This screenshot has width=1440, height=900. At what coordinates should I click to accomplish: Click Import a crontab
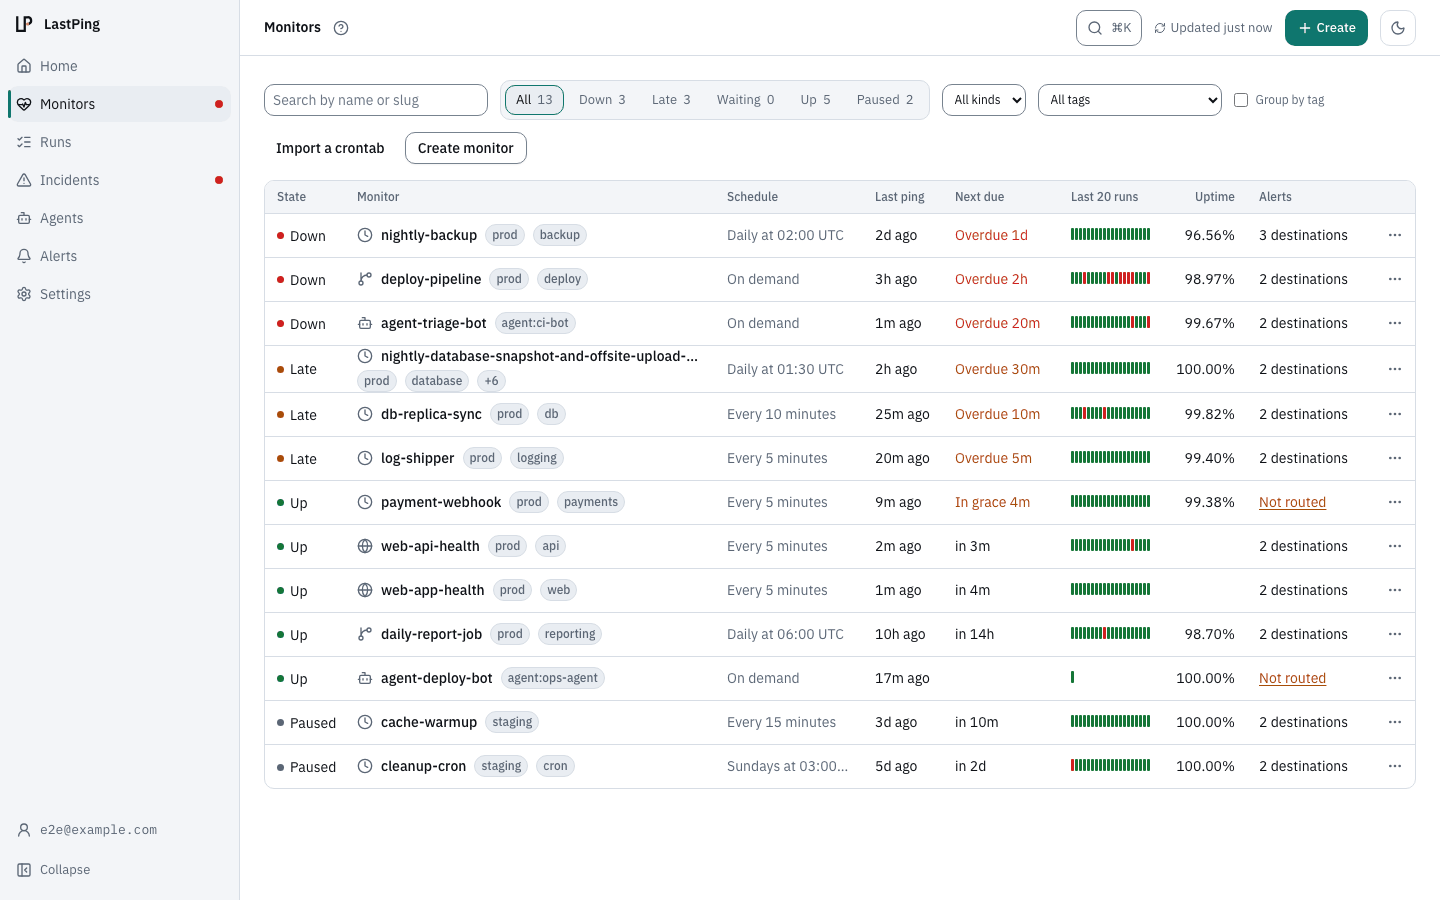(330, 148)
